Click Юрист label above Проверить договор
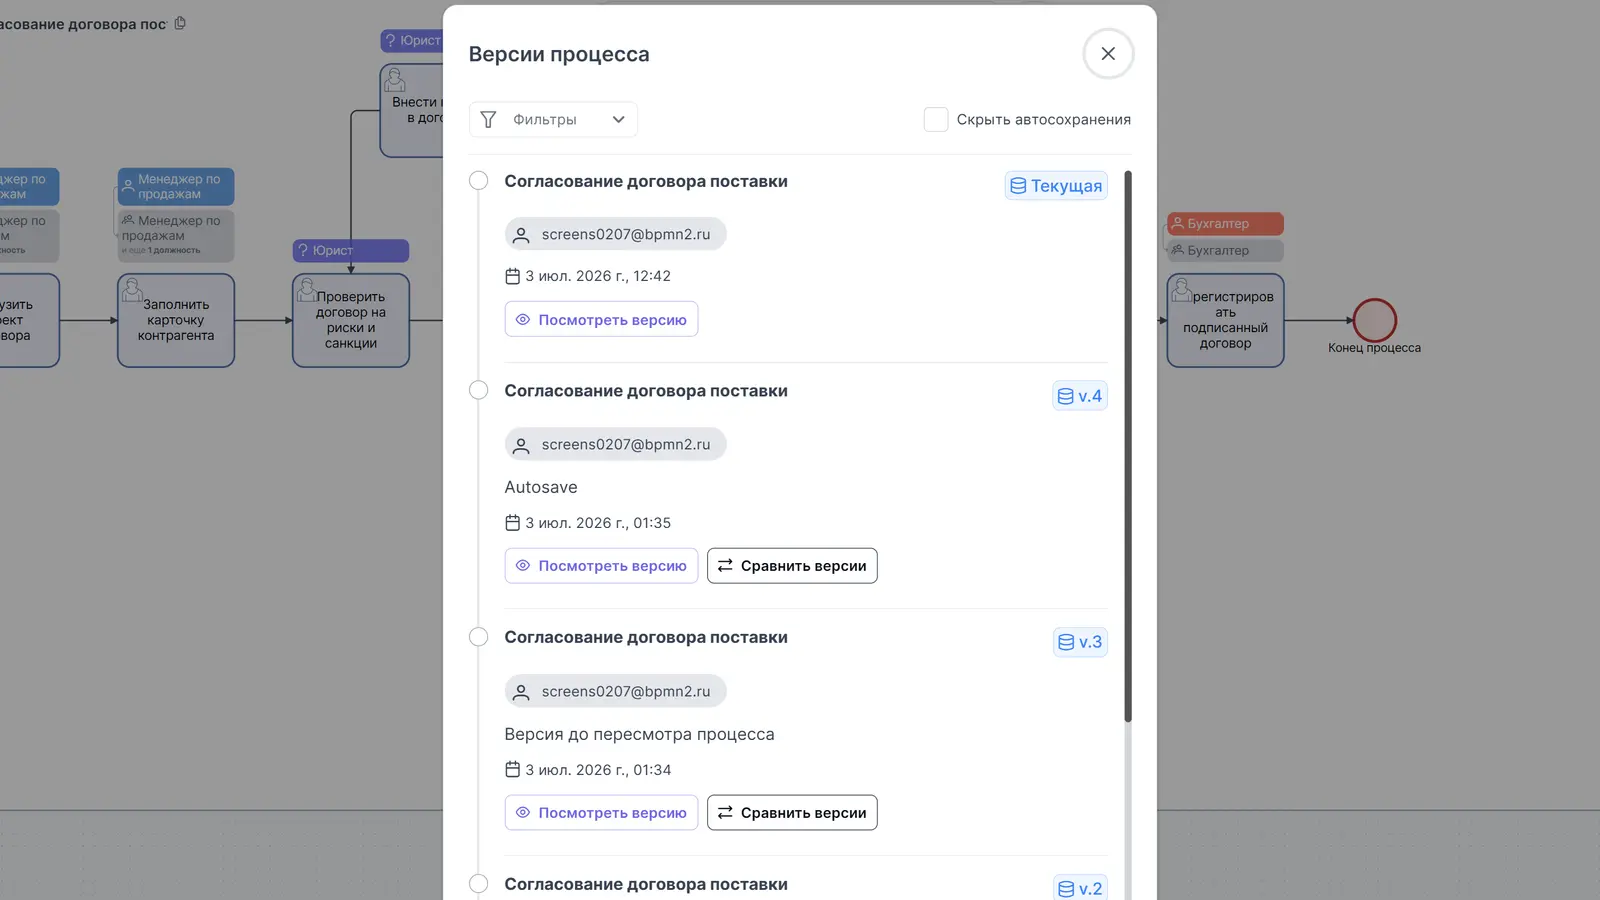 (351, 250)
